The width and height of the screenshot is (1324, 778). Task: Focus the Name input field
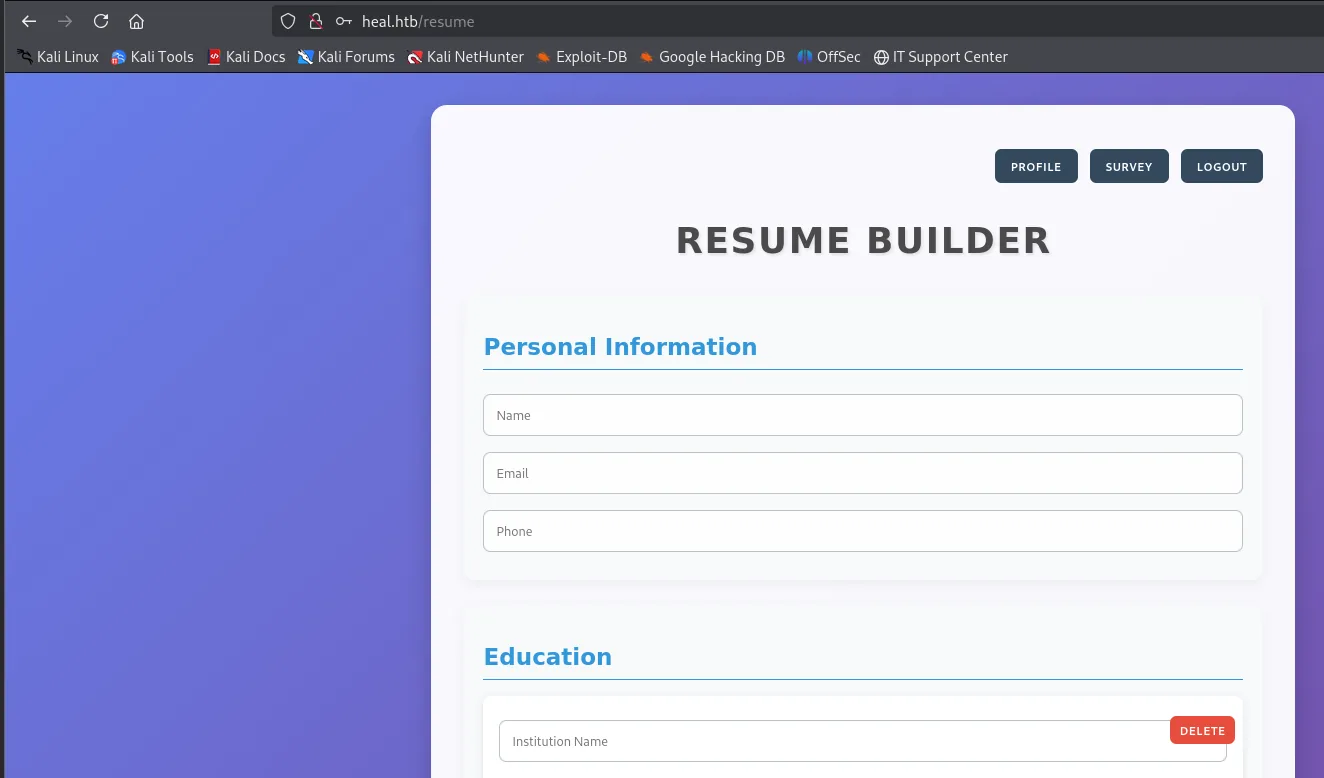pos(862,415)
